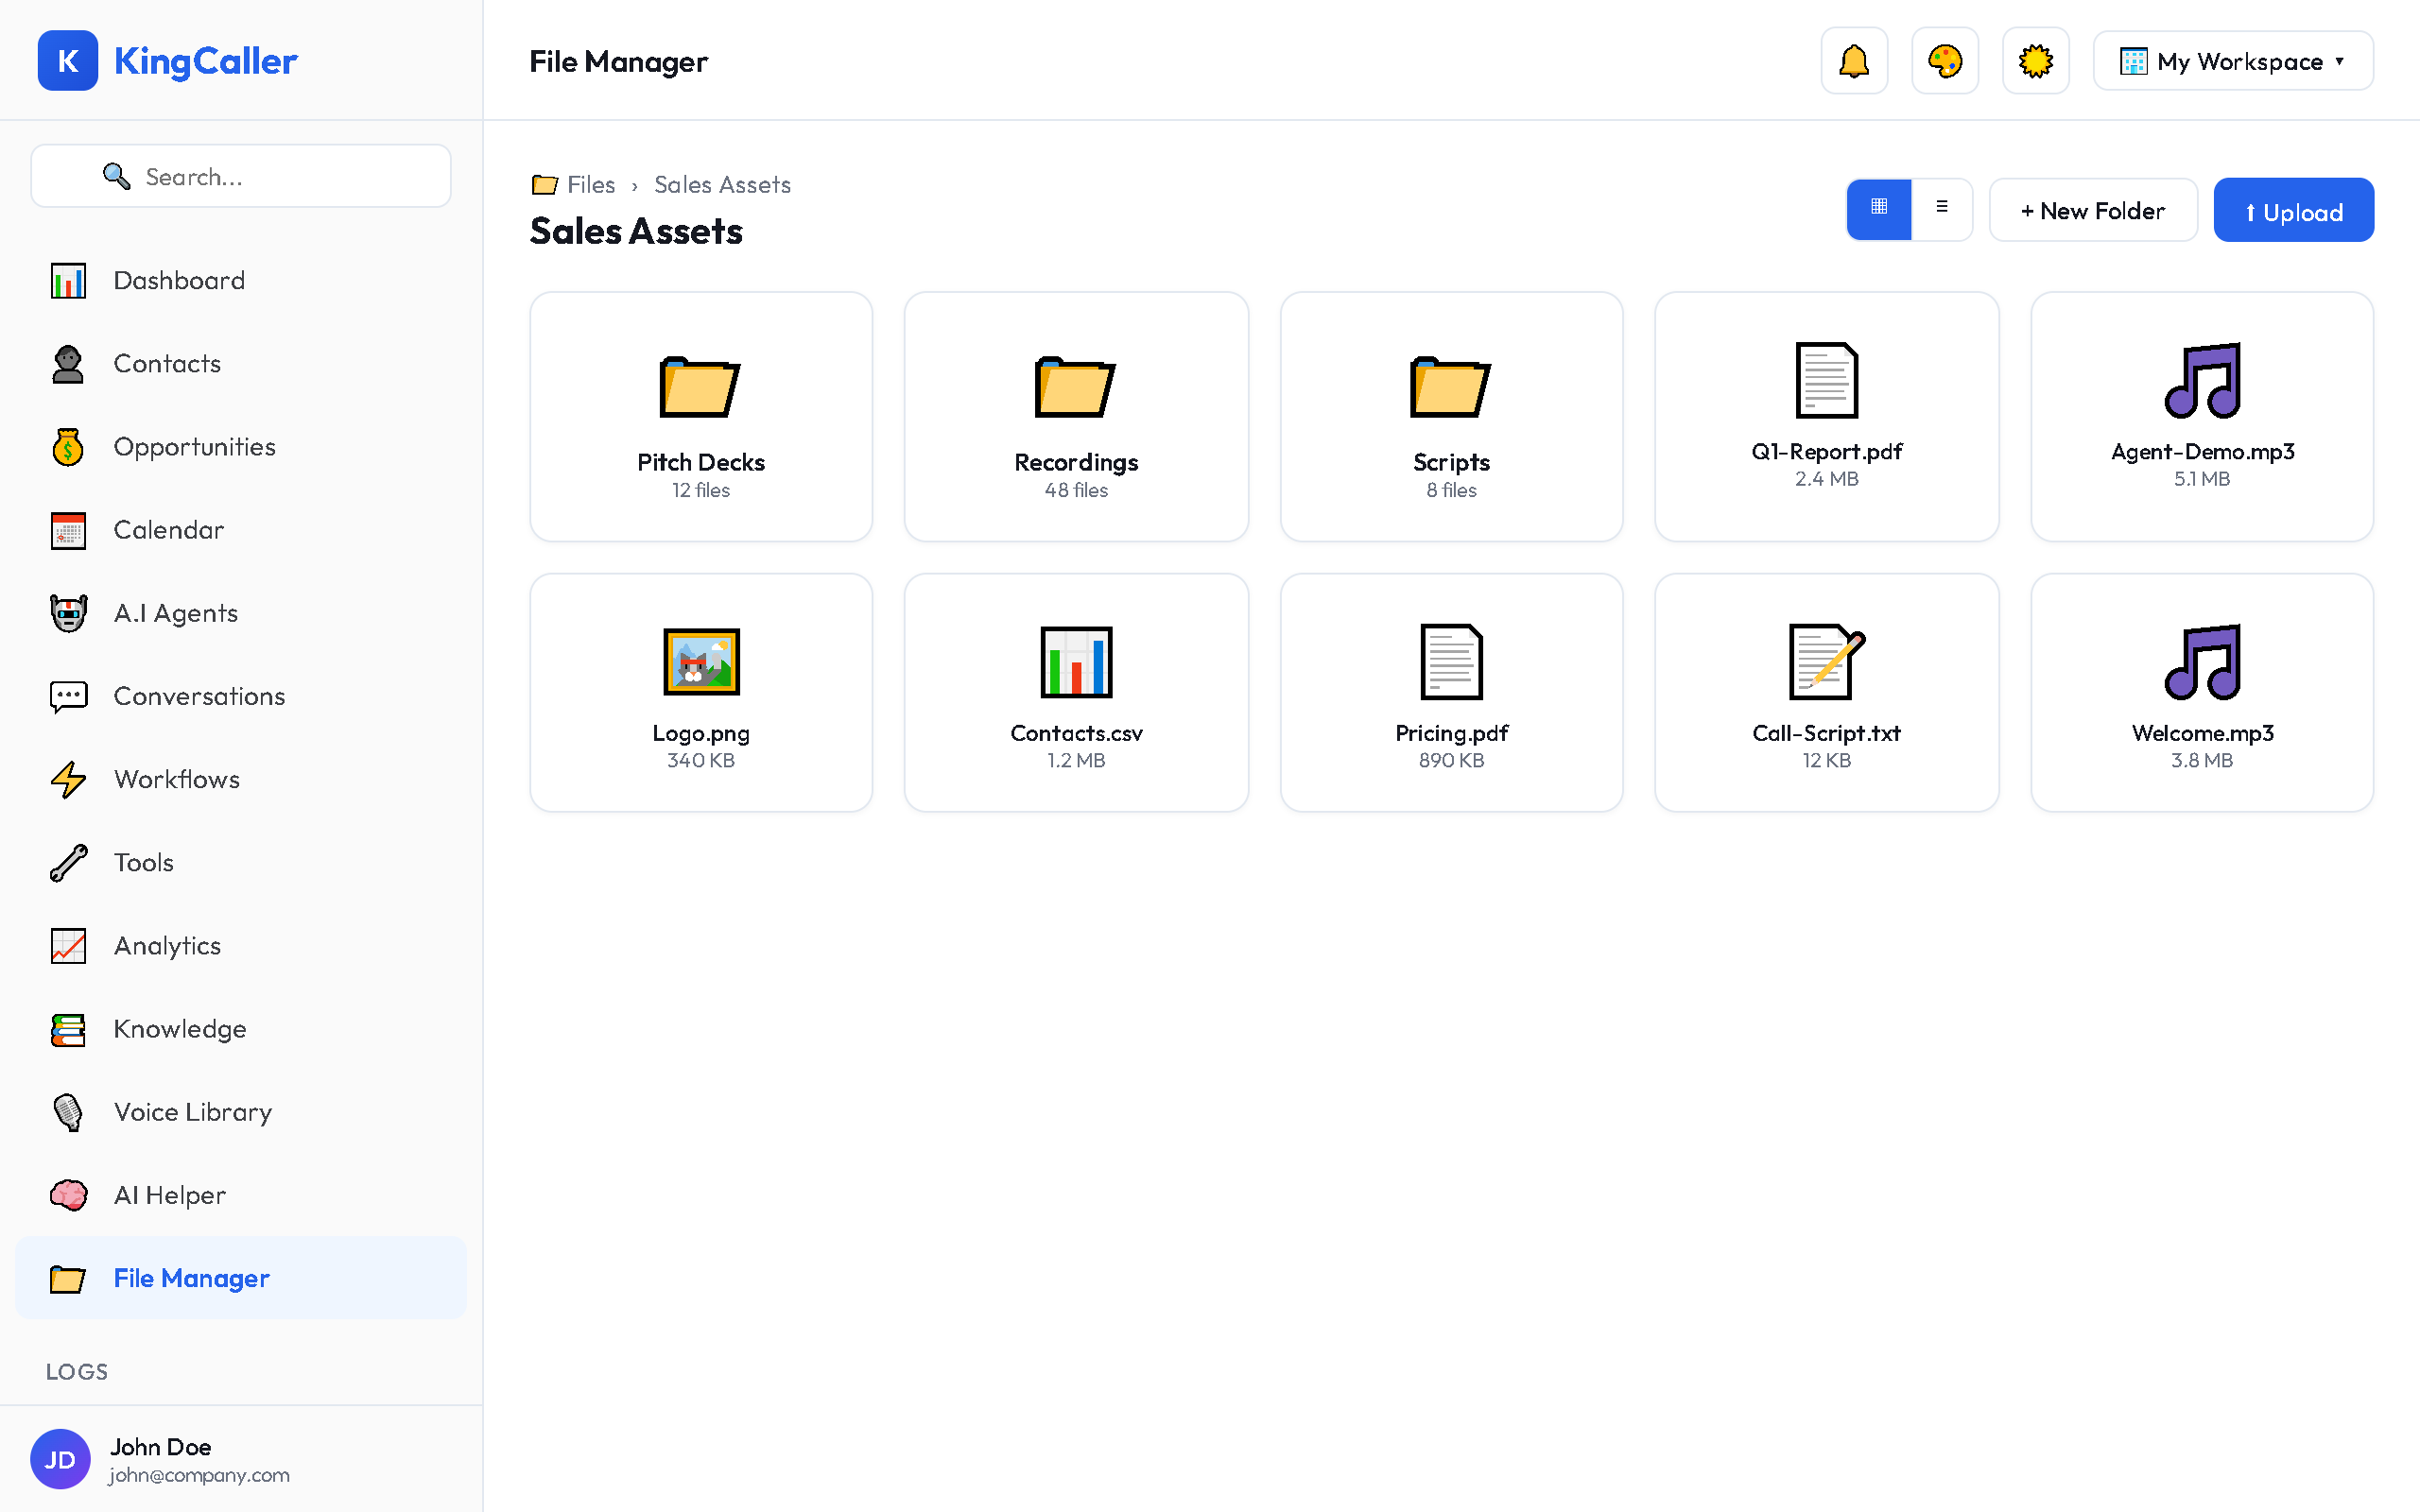
Task: Click the theme palette icon
Action: coord(1944,60)
